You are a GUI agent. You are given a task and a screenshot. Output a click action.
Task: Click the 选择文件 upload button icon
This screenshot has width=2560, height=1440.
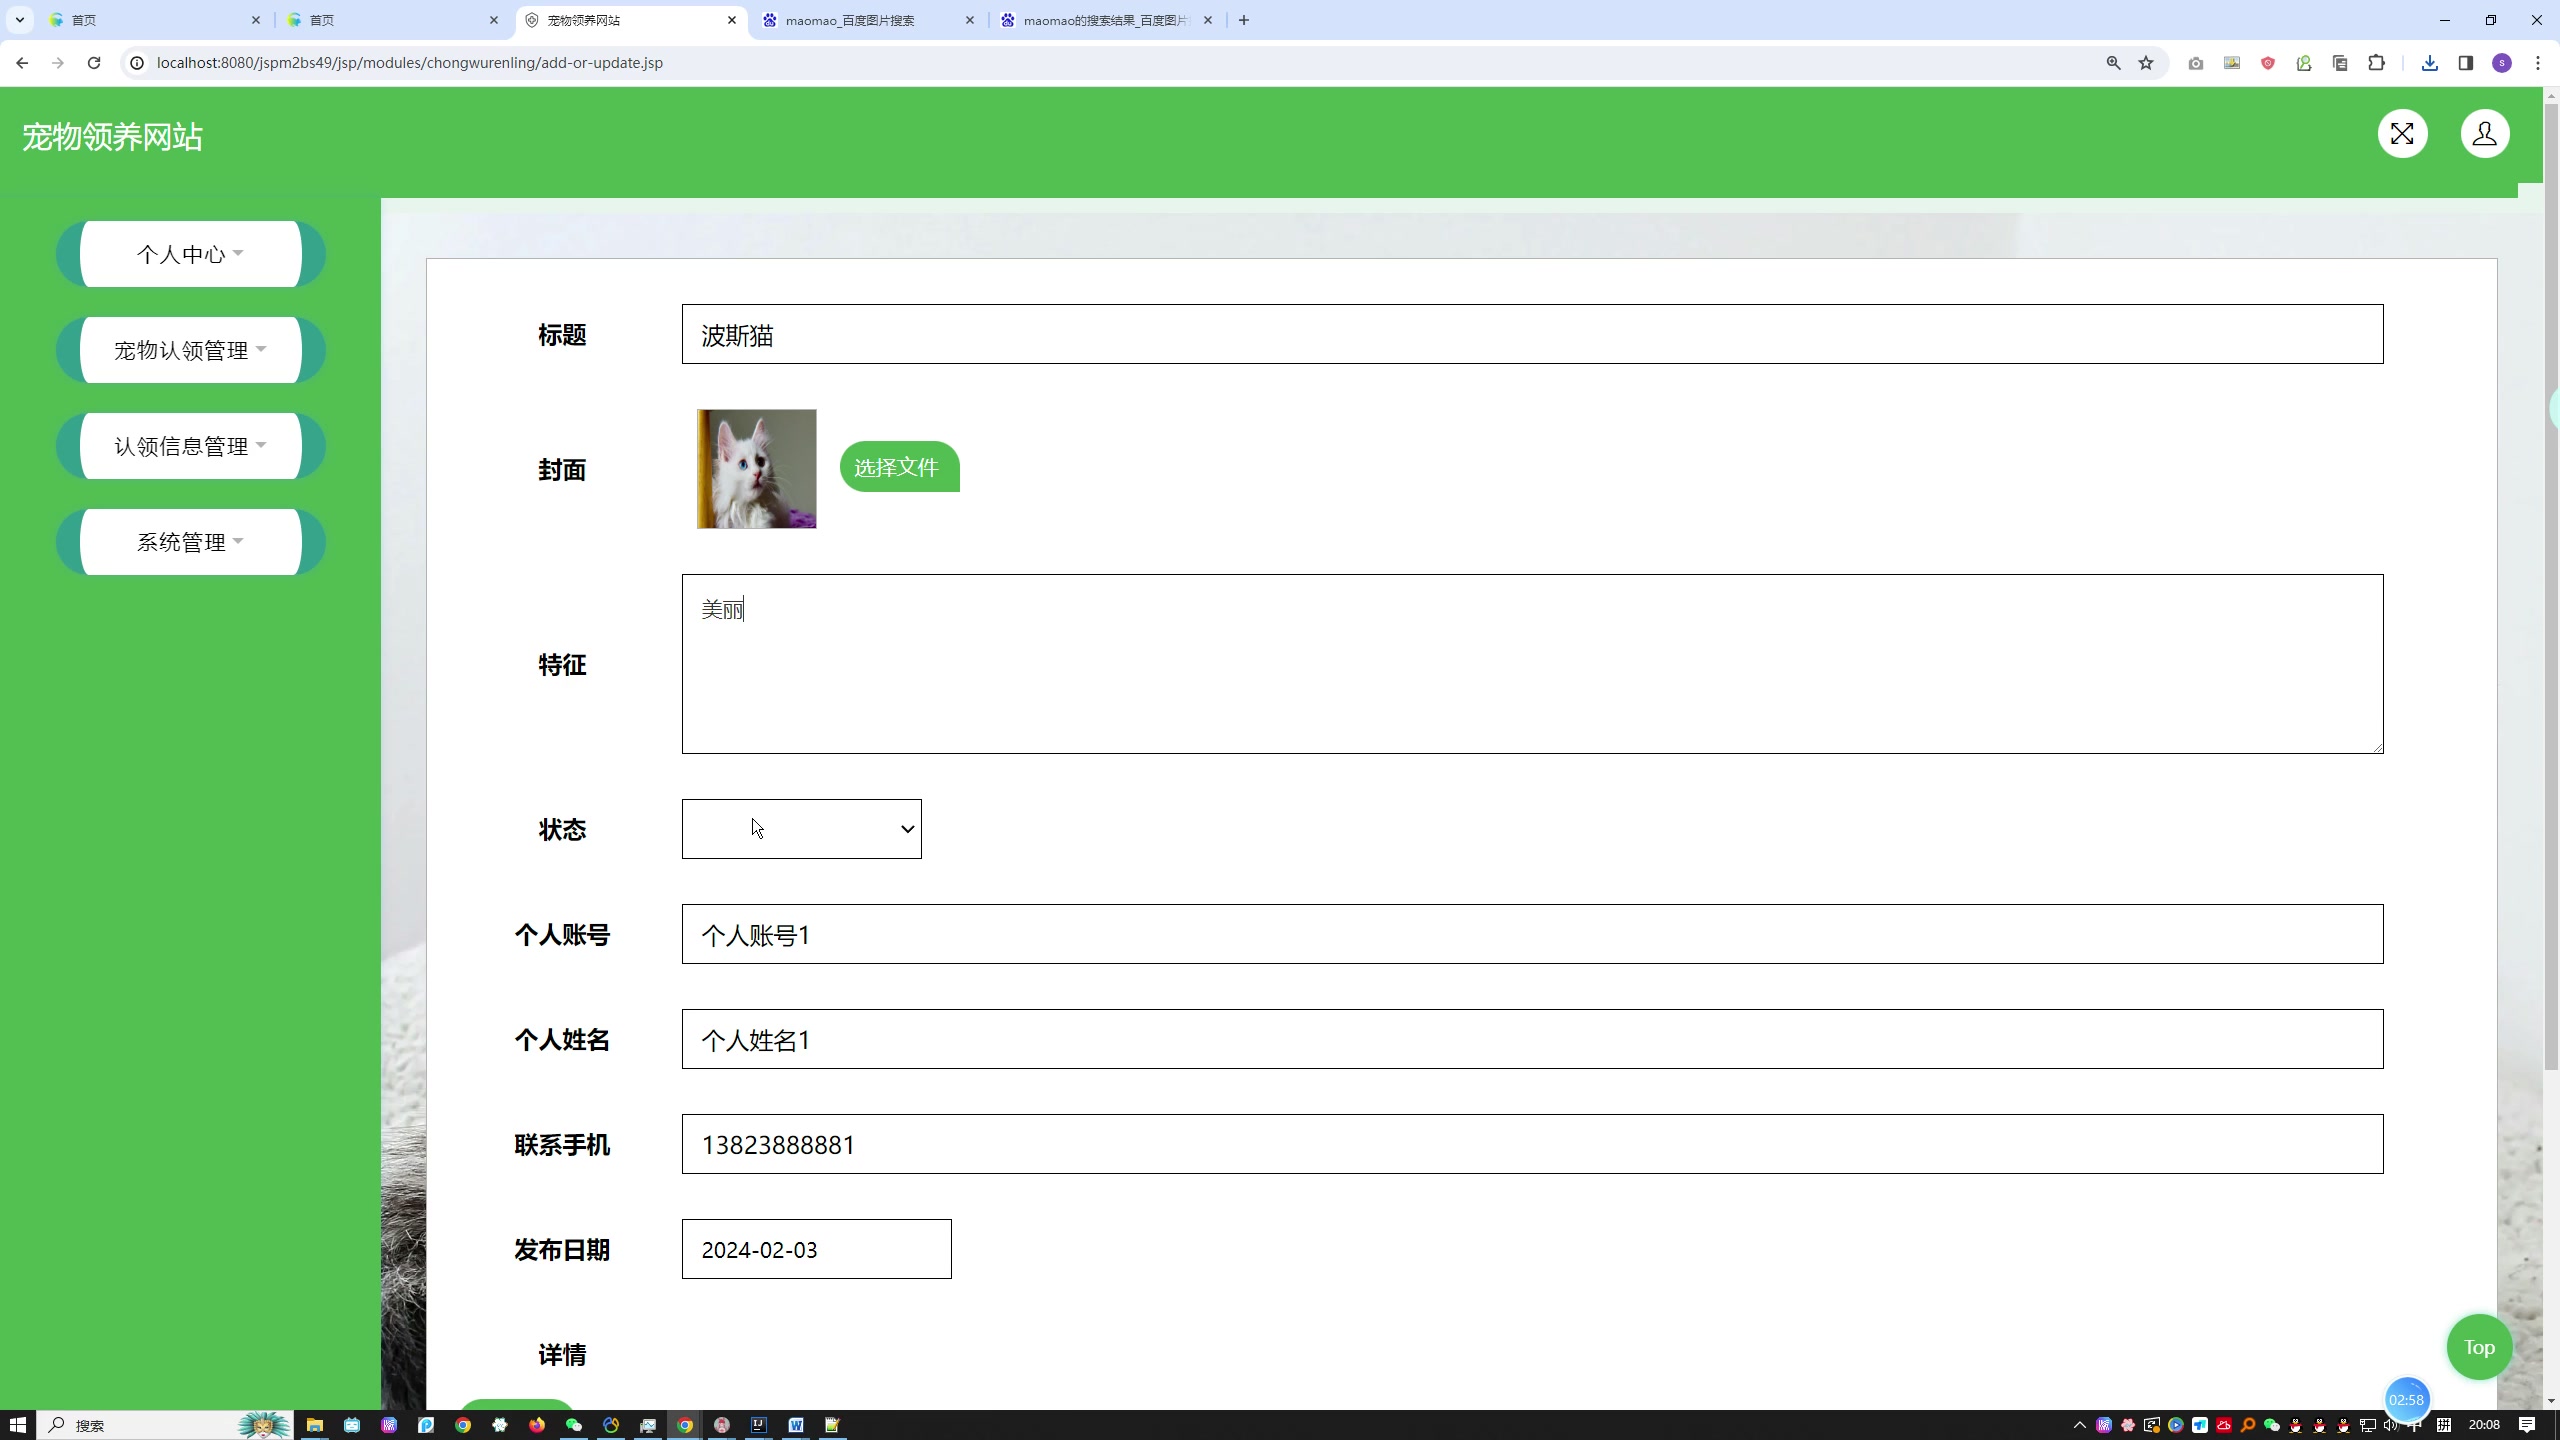coord(897,468)
